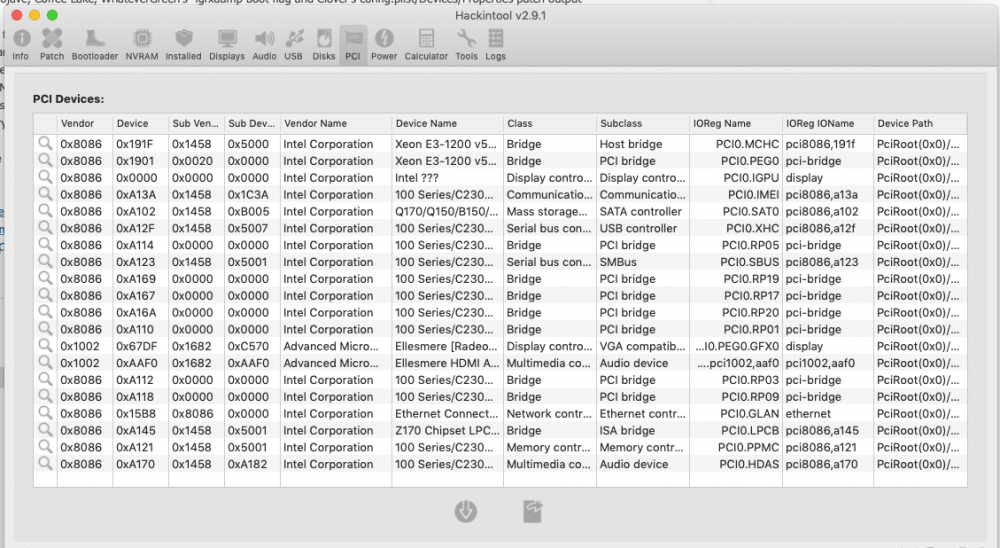Select the cell Ellesmere HDMI A...
Image resolution: width=1000 pixels, height=548 pixels.
[x=446, y=363]
